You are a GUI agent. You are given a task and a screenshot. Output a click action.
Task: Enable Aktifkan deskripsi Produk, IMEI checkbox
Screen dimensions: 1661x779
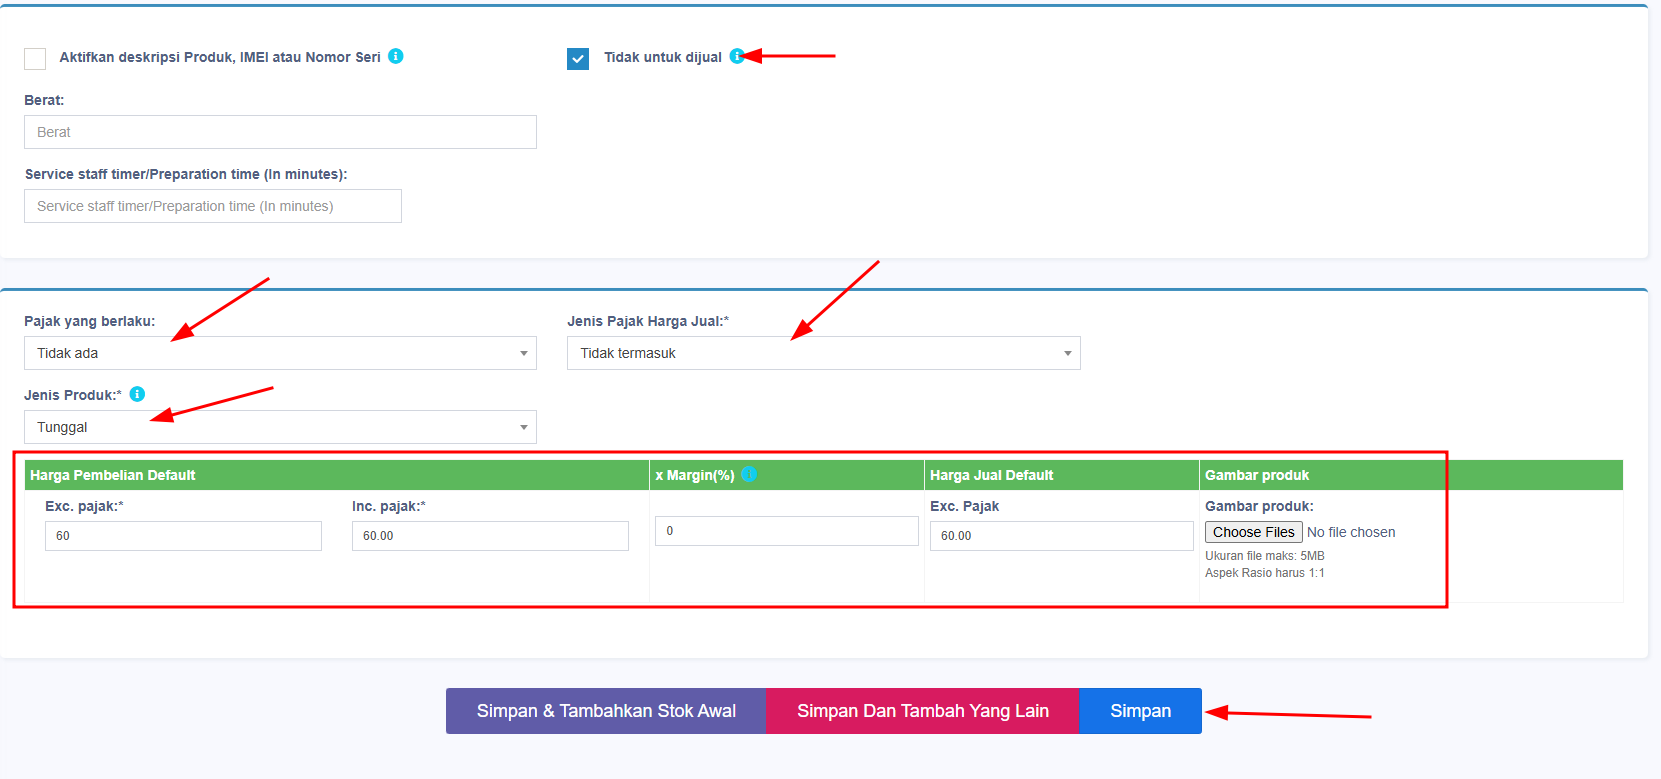click(35, 58)
